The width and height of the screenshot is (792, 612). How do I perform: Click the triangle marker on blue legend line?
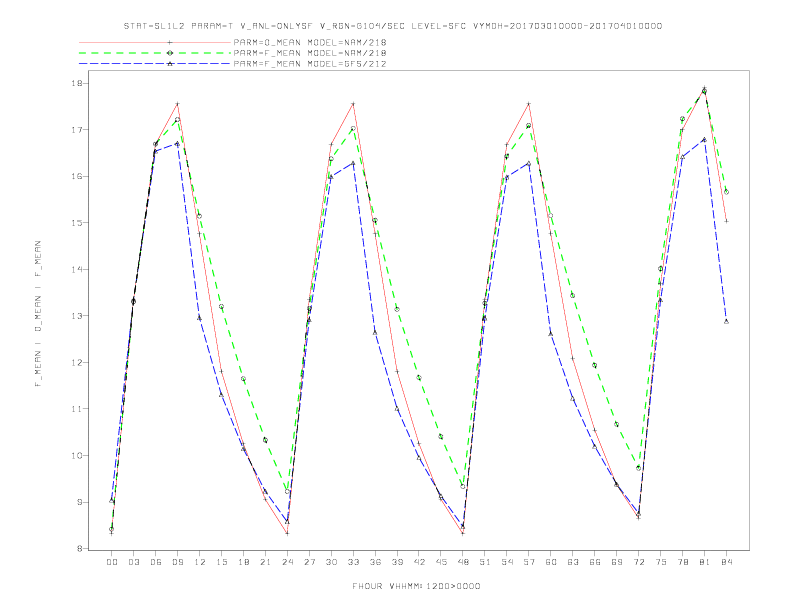170,64
